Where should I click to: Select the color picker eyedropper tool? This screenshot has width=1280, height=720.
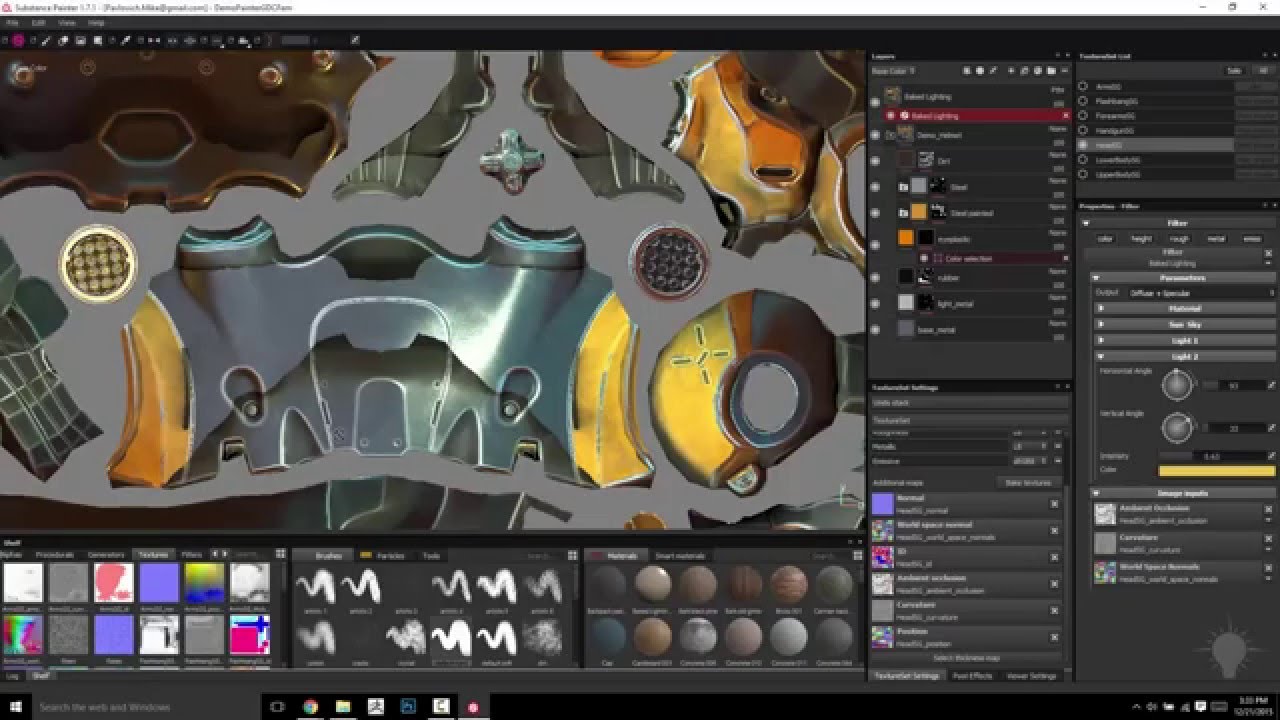point(126,41)
